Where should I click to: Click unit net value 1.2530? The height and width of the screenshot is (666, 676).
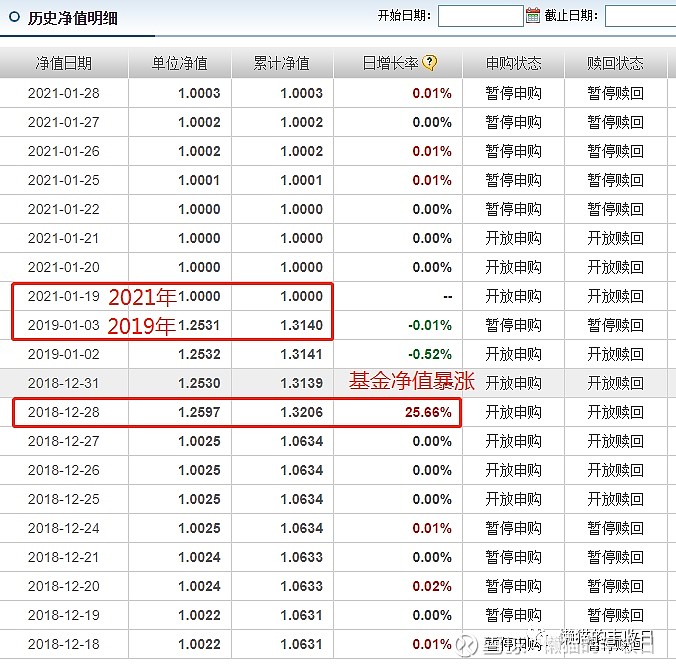[199, 383]
